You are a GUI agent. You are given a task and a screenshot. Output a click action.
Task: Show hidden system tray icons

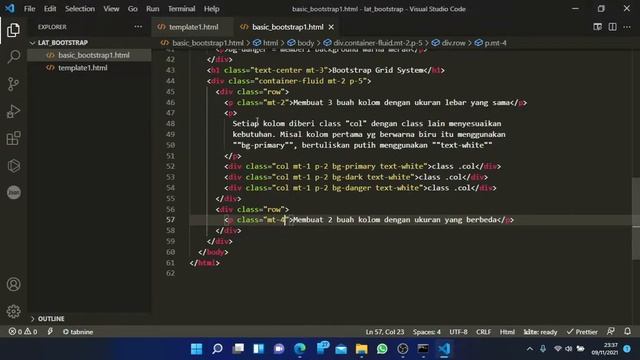(530, 349)
